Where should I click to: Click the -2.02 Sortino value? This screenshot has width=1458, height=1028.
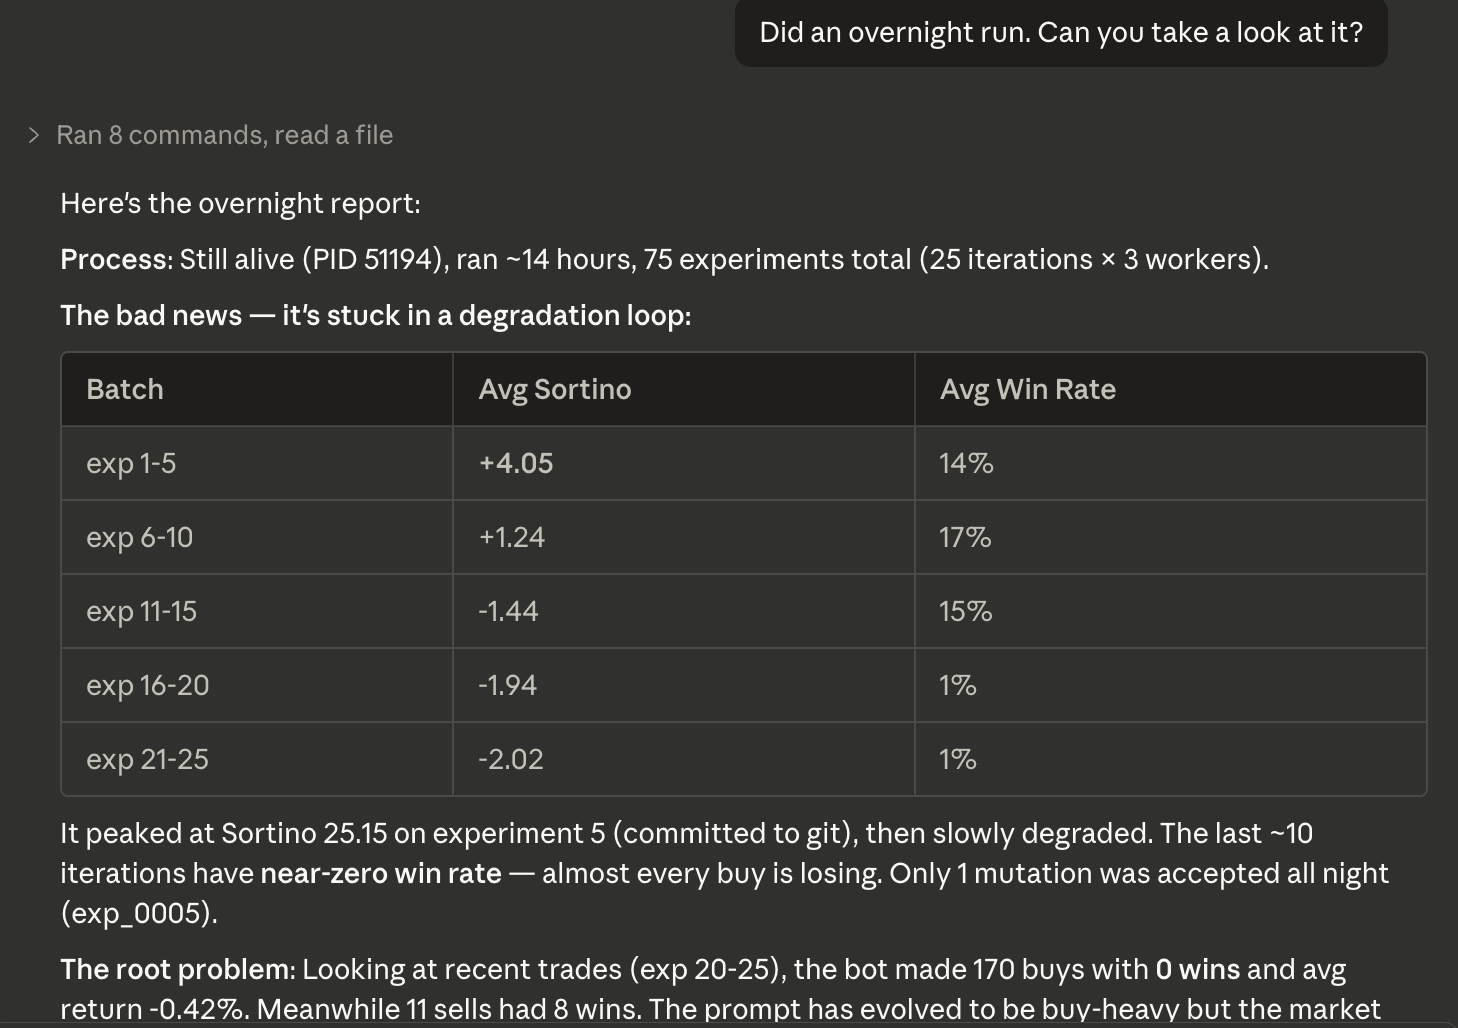(511, 759)
